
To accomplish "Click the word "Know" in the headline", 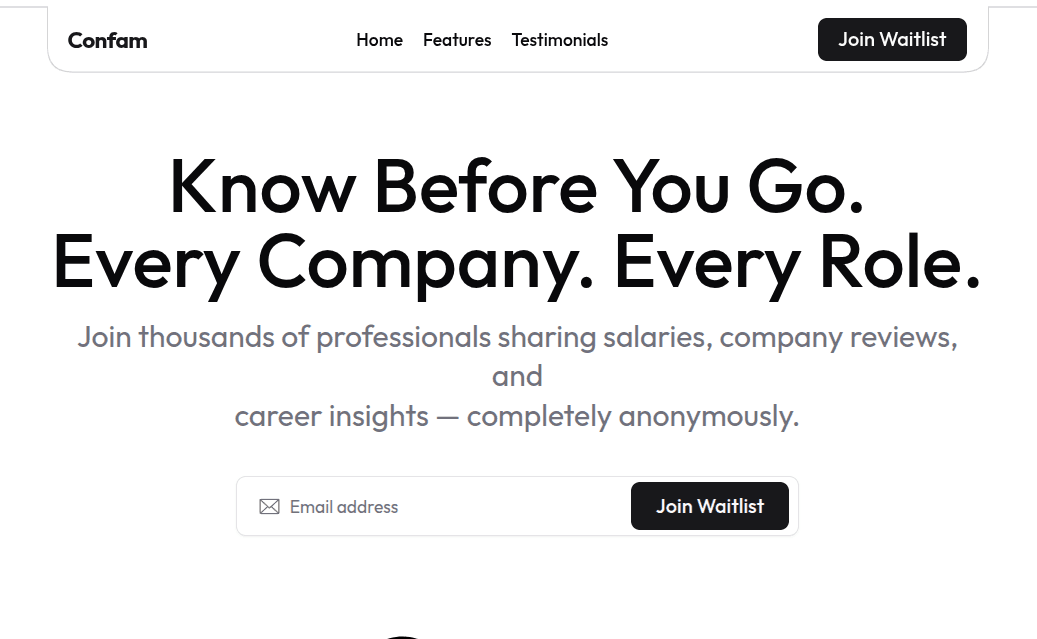I will click(262, 187).
